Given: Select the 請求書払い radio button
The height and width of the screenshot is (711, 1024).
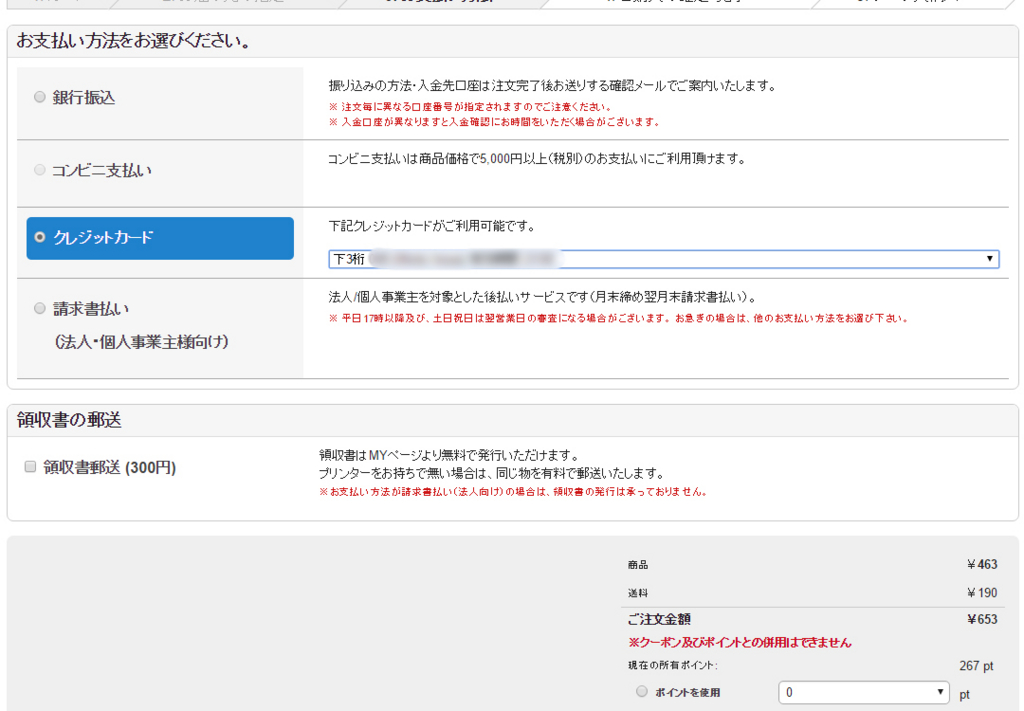Looking at the screenshot, I should point(40,308).
